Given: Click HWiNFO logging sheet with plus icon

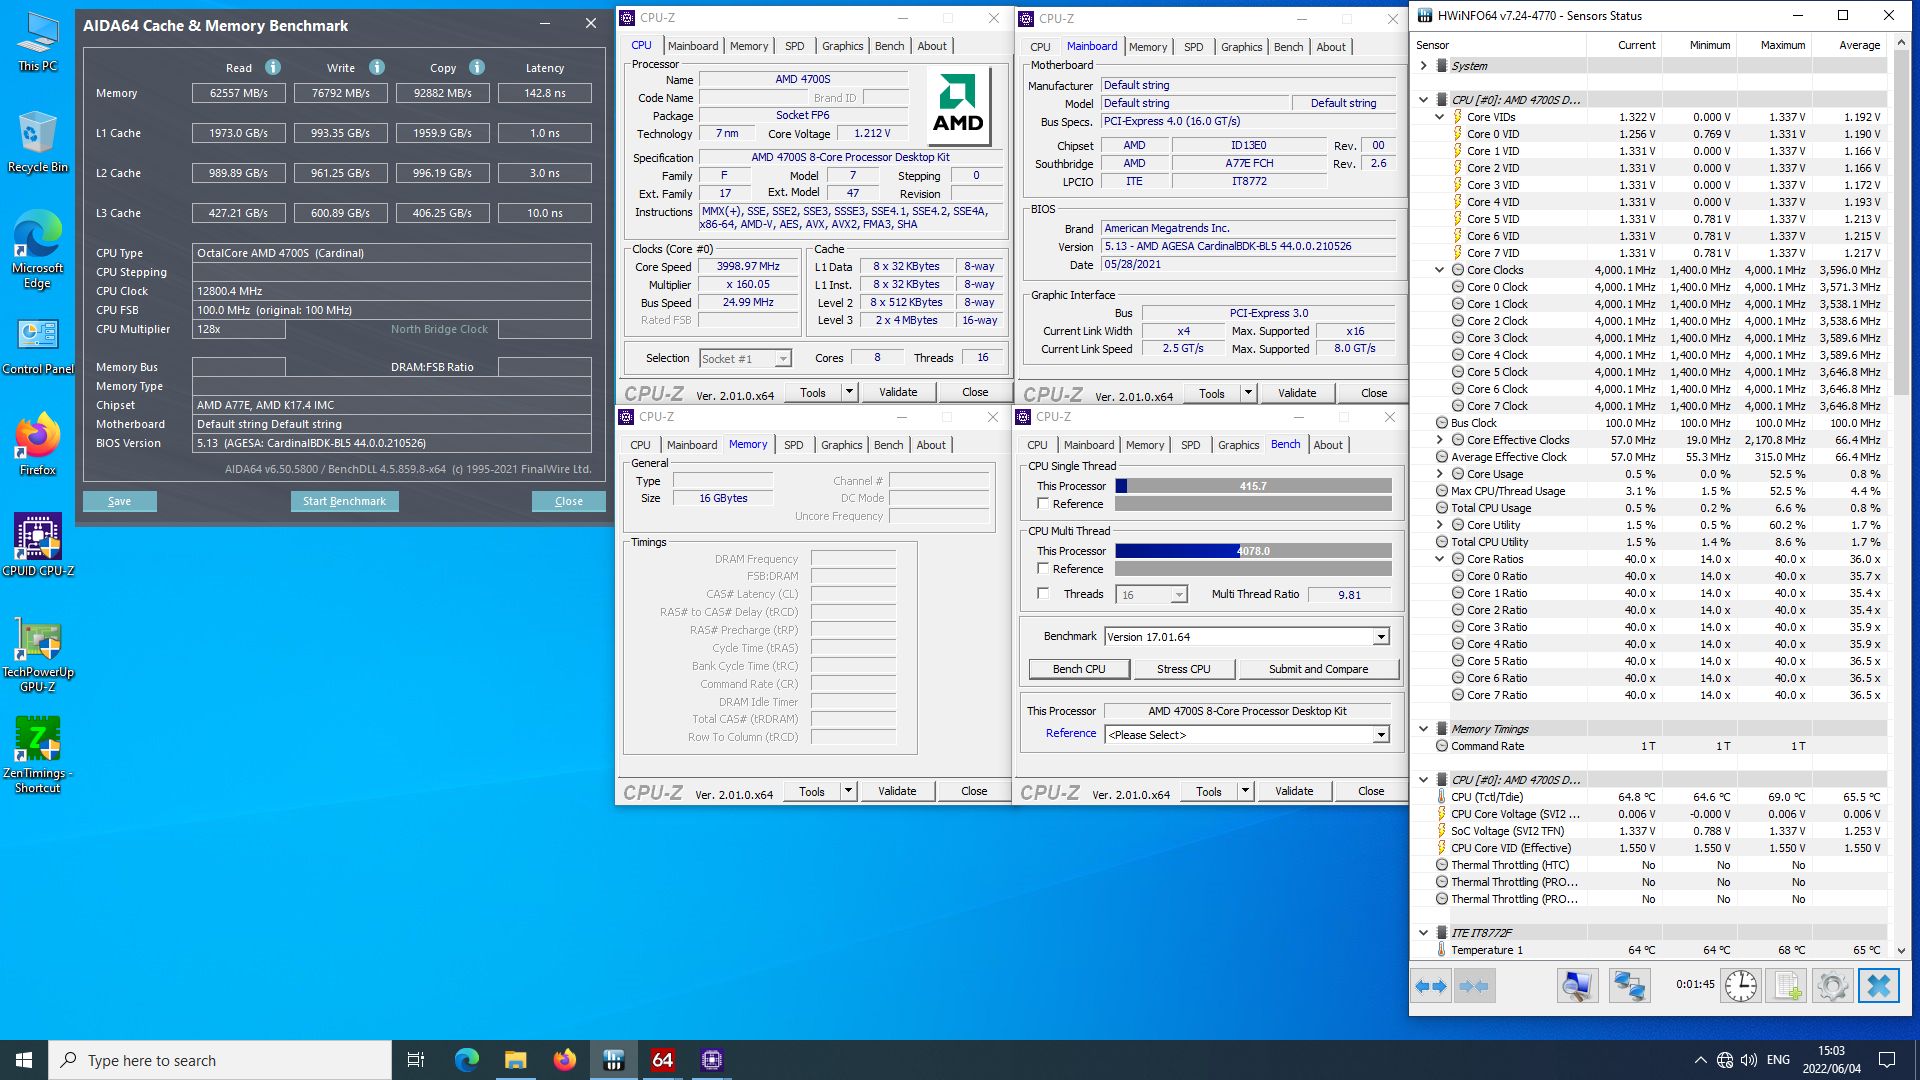Looking at the screenshot, I should pos(1787,986).
